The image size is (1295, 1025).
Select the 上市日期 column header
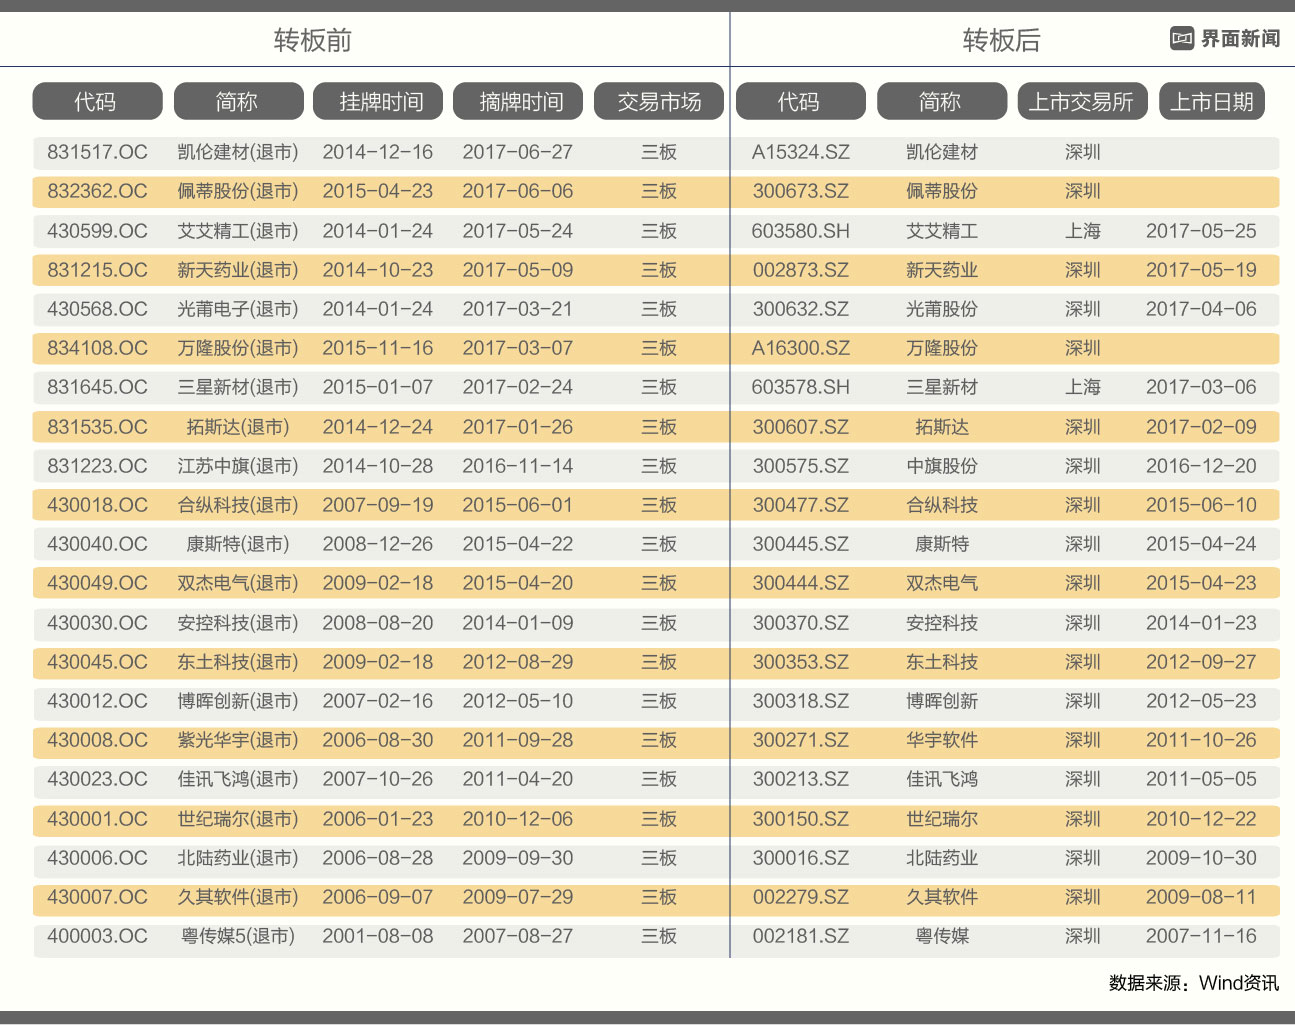coord(1212,101)
